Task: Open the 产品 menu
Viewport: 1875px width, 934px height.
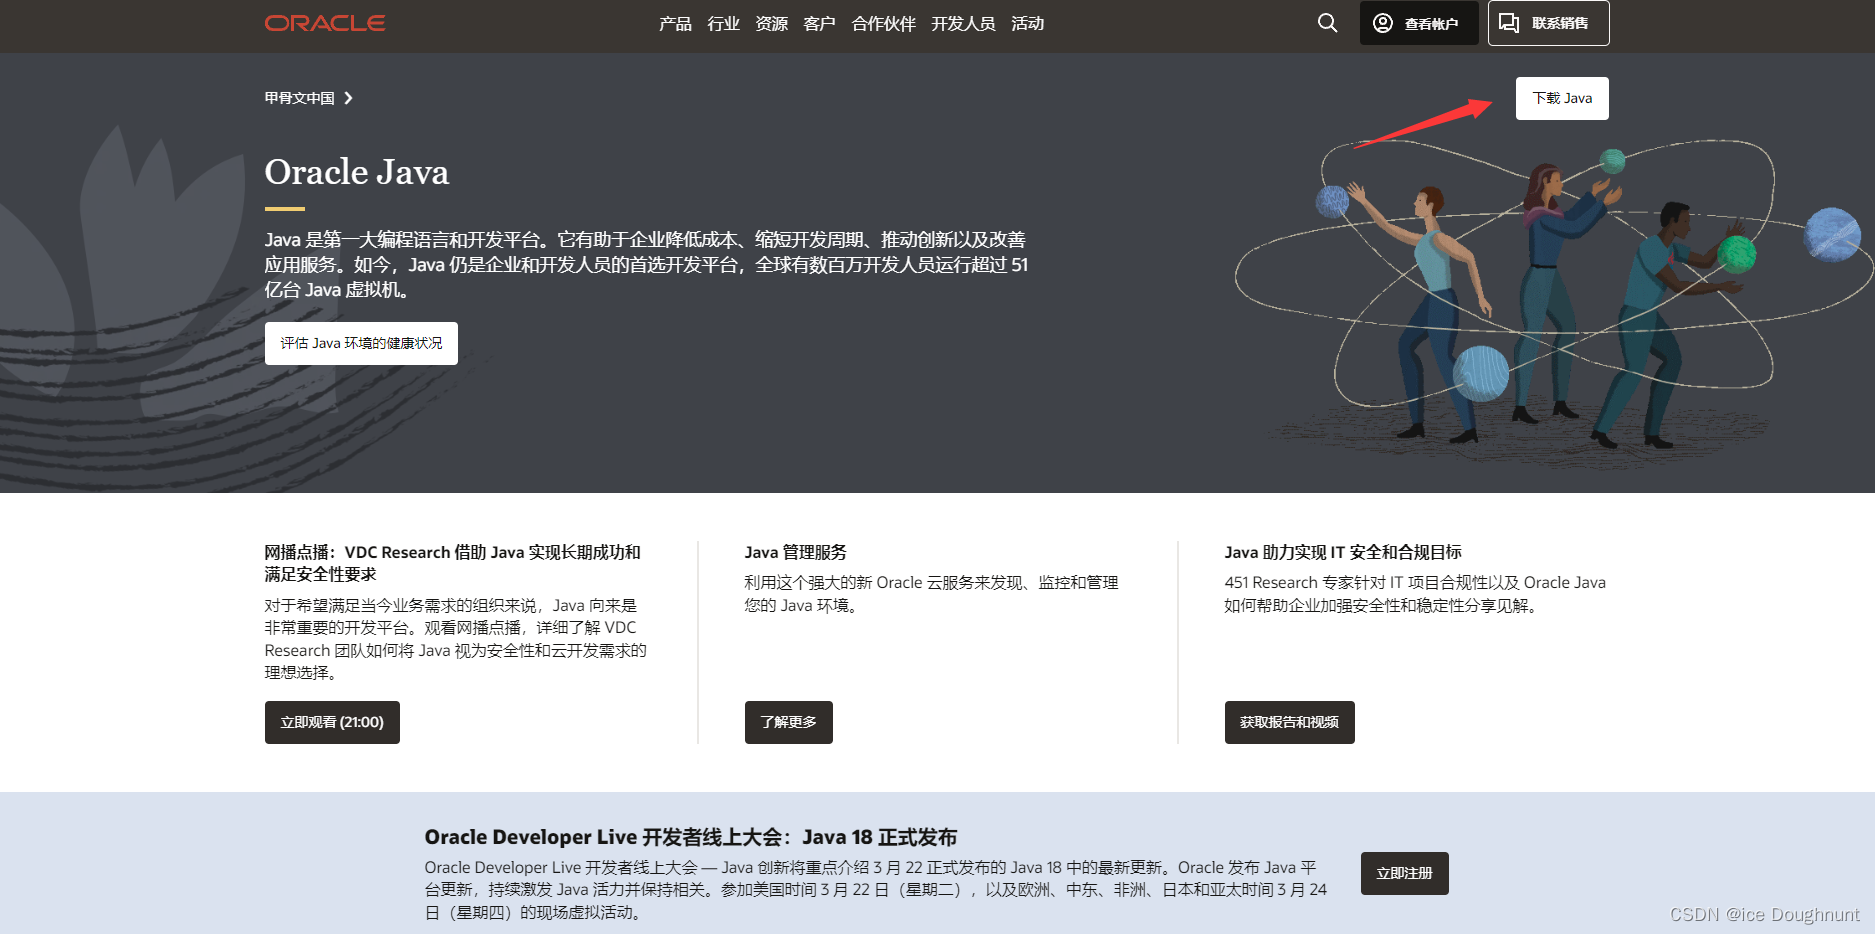Action: point(675,23)
